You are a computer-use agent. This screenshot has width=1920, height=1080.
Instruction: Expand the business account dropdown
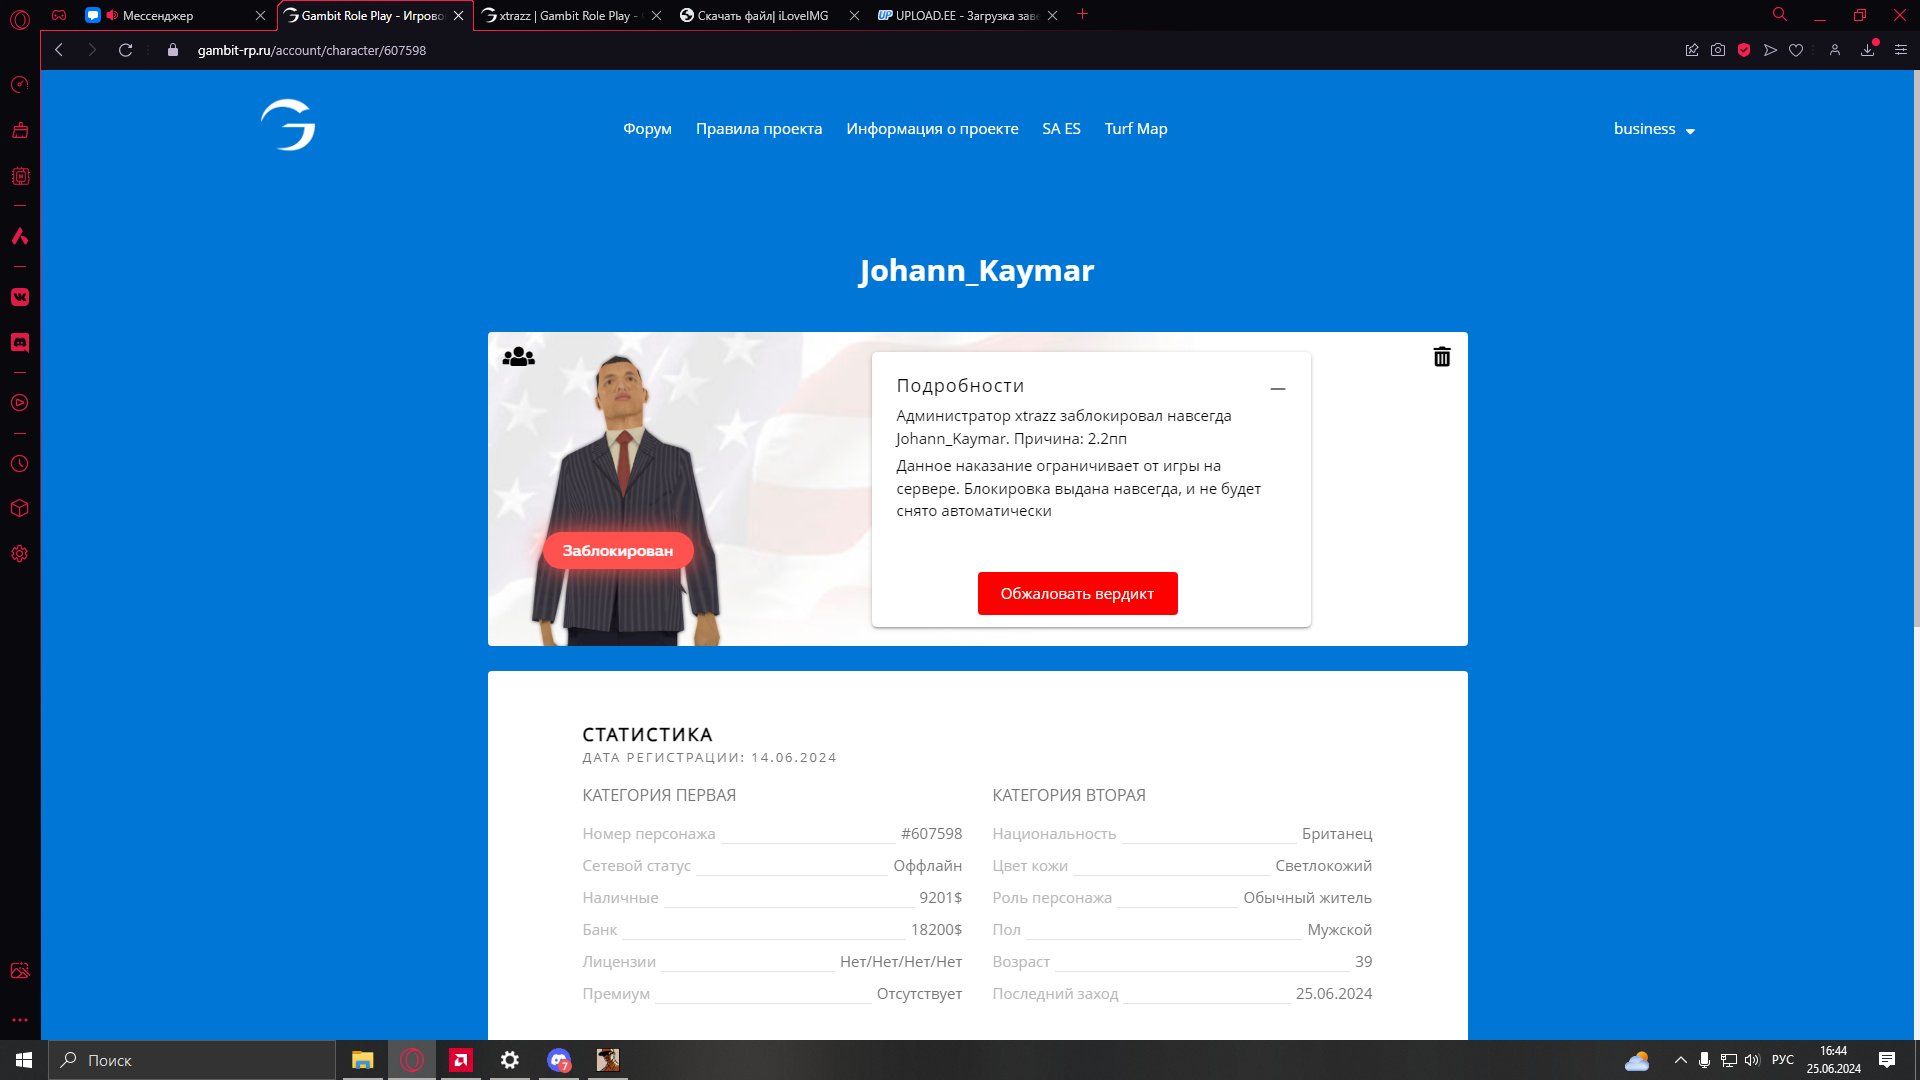pyautogui.click(x=1654, y=129)
